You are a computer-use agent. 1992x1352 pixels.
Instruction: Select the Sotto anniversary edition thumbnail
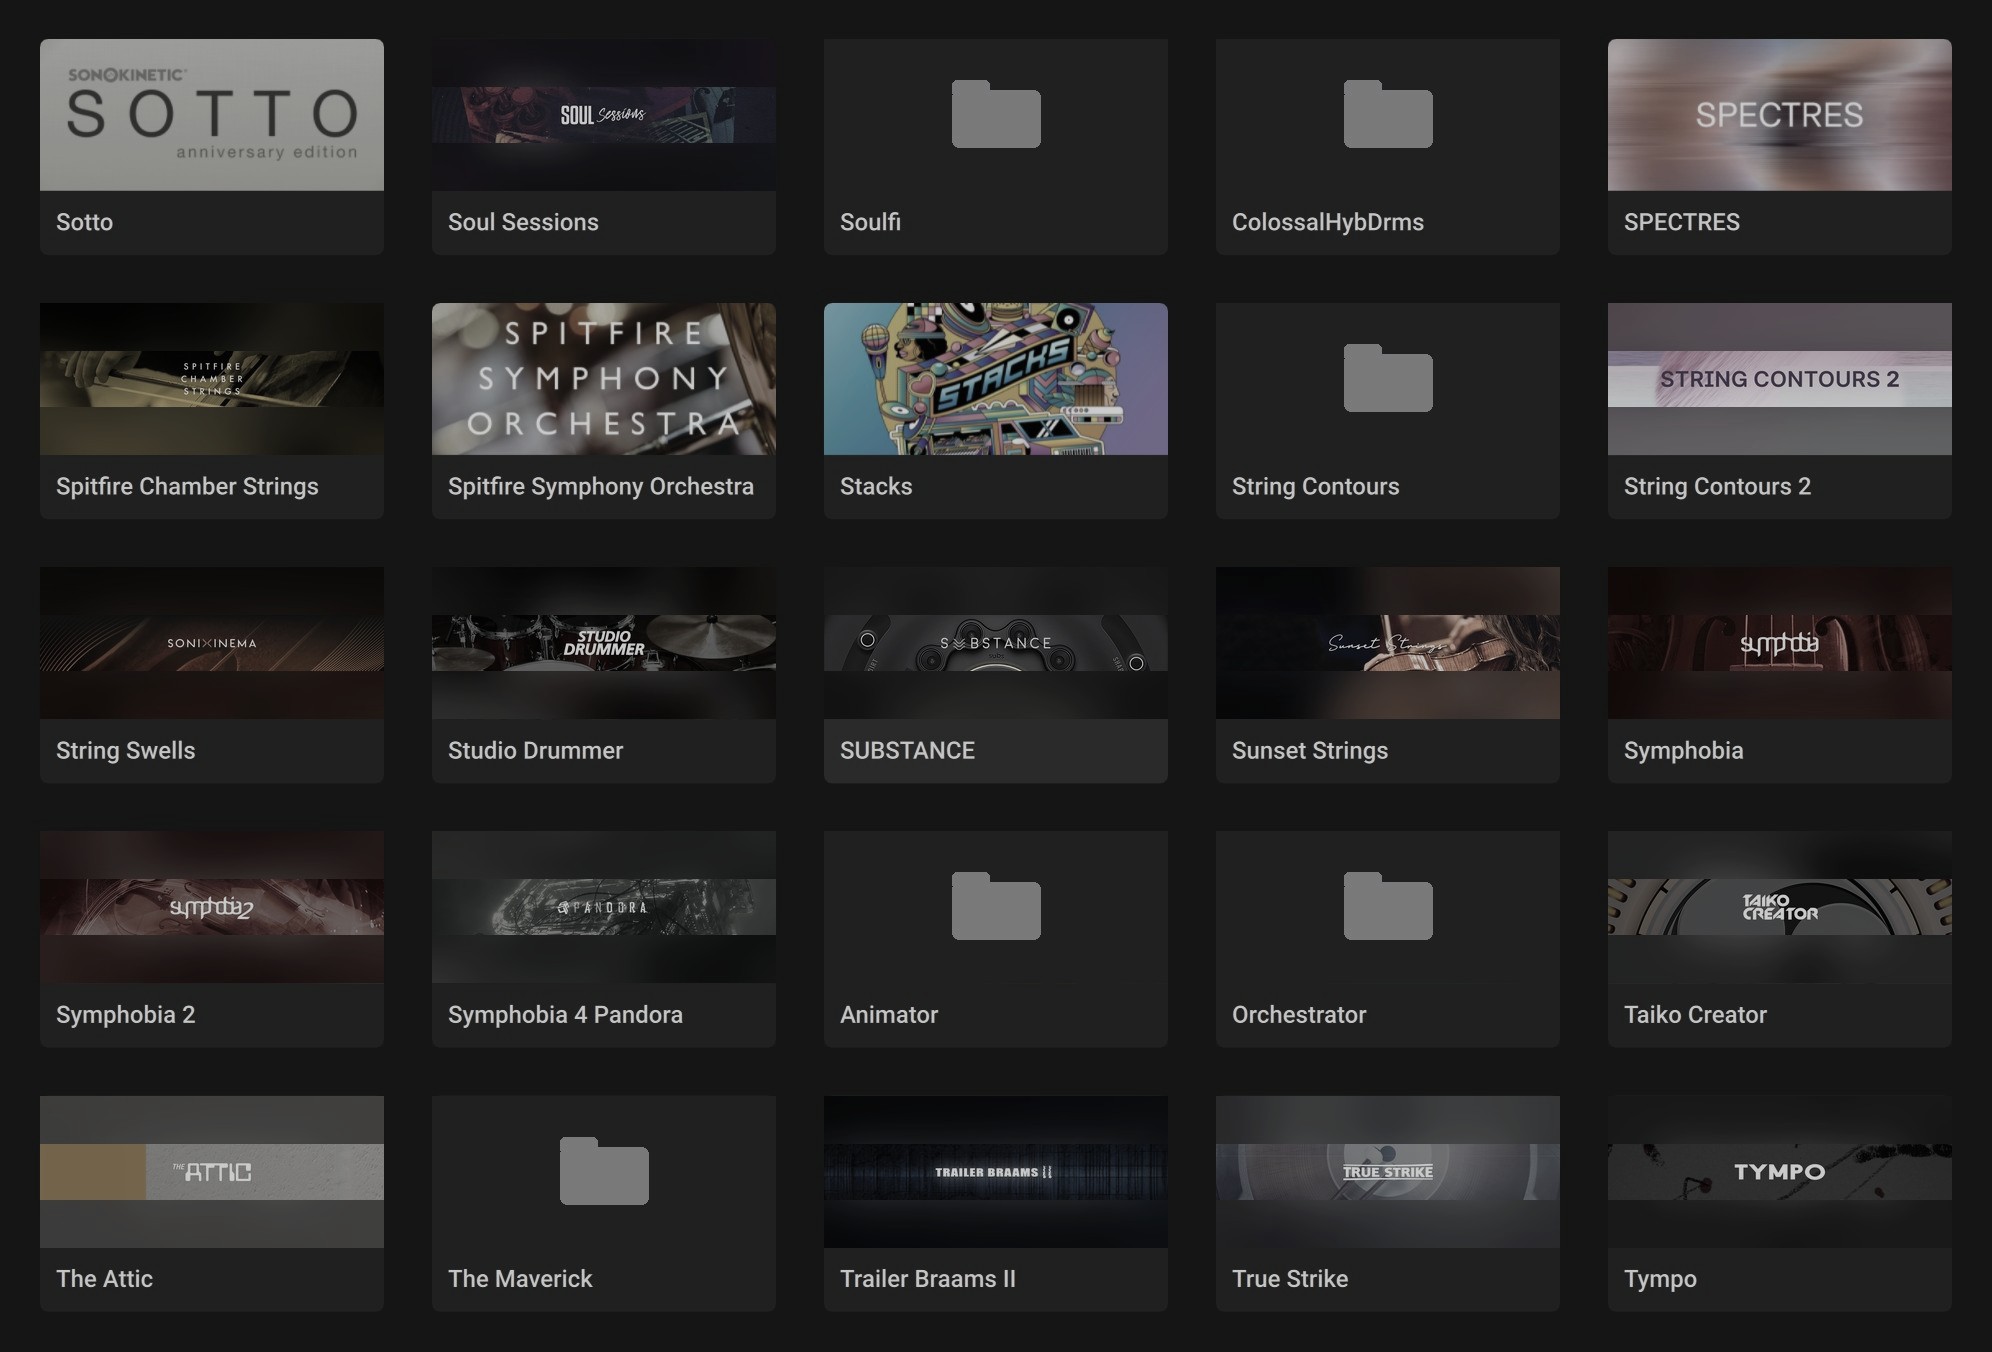(212, 115)
